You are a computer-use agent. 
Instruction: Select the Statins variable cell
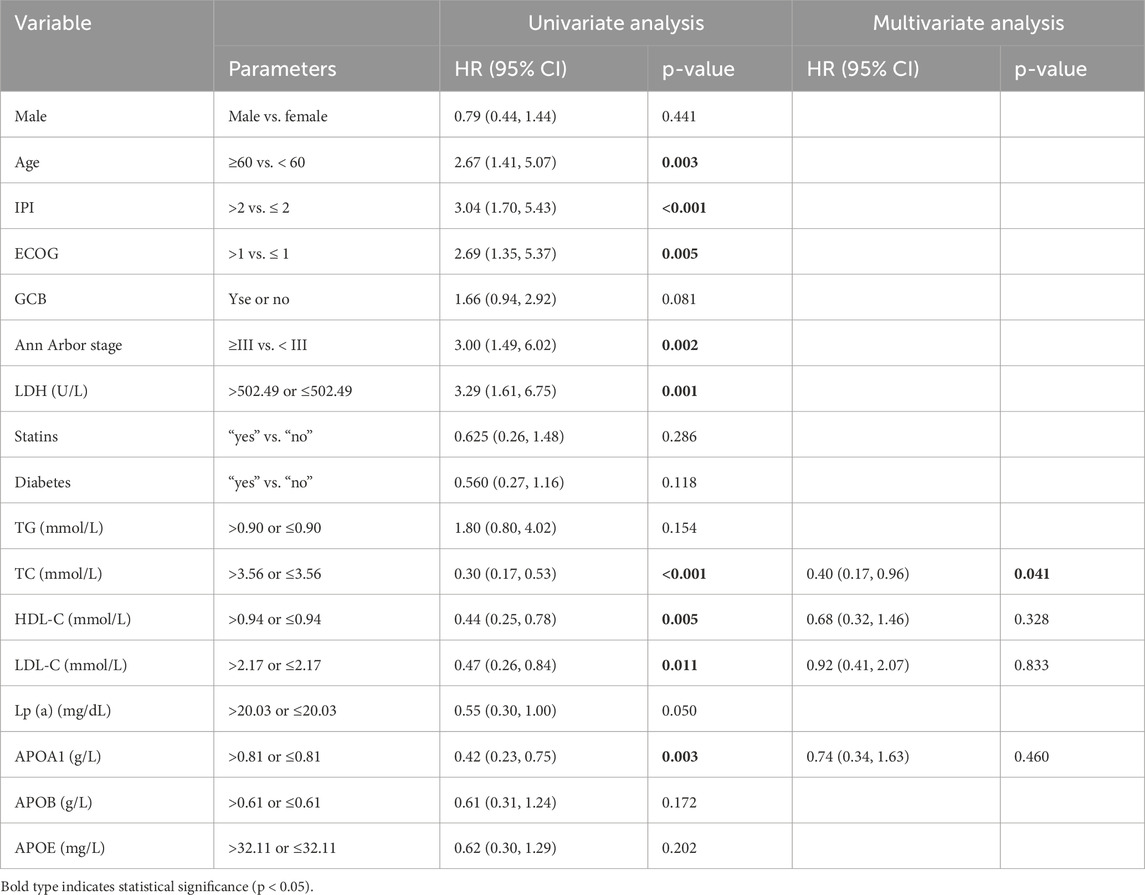tap(35, 435)
